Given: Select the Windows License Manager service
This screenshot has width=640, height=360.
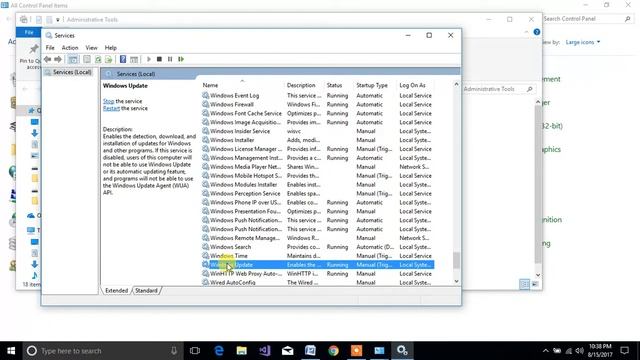Looking at the screenshot, I should coord(318,149).
